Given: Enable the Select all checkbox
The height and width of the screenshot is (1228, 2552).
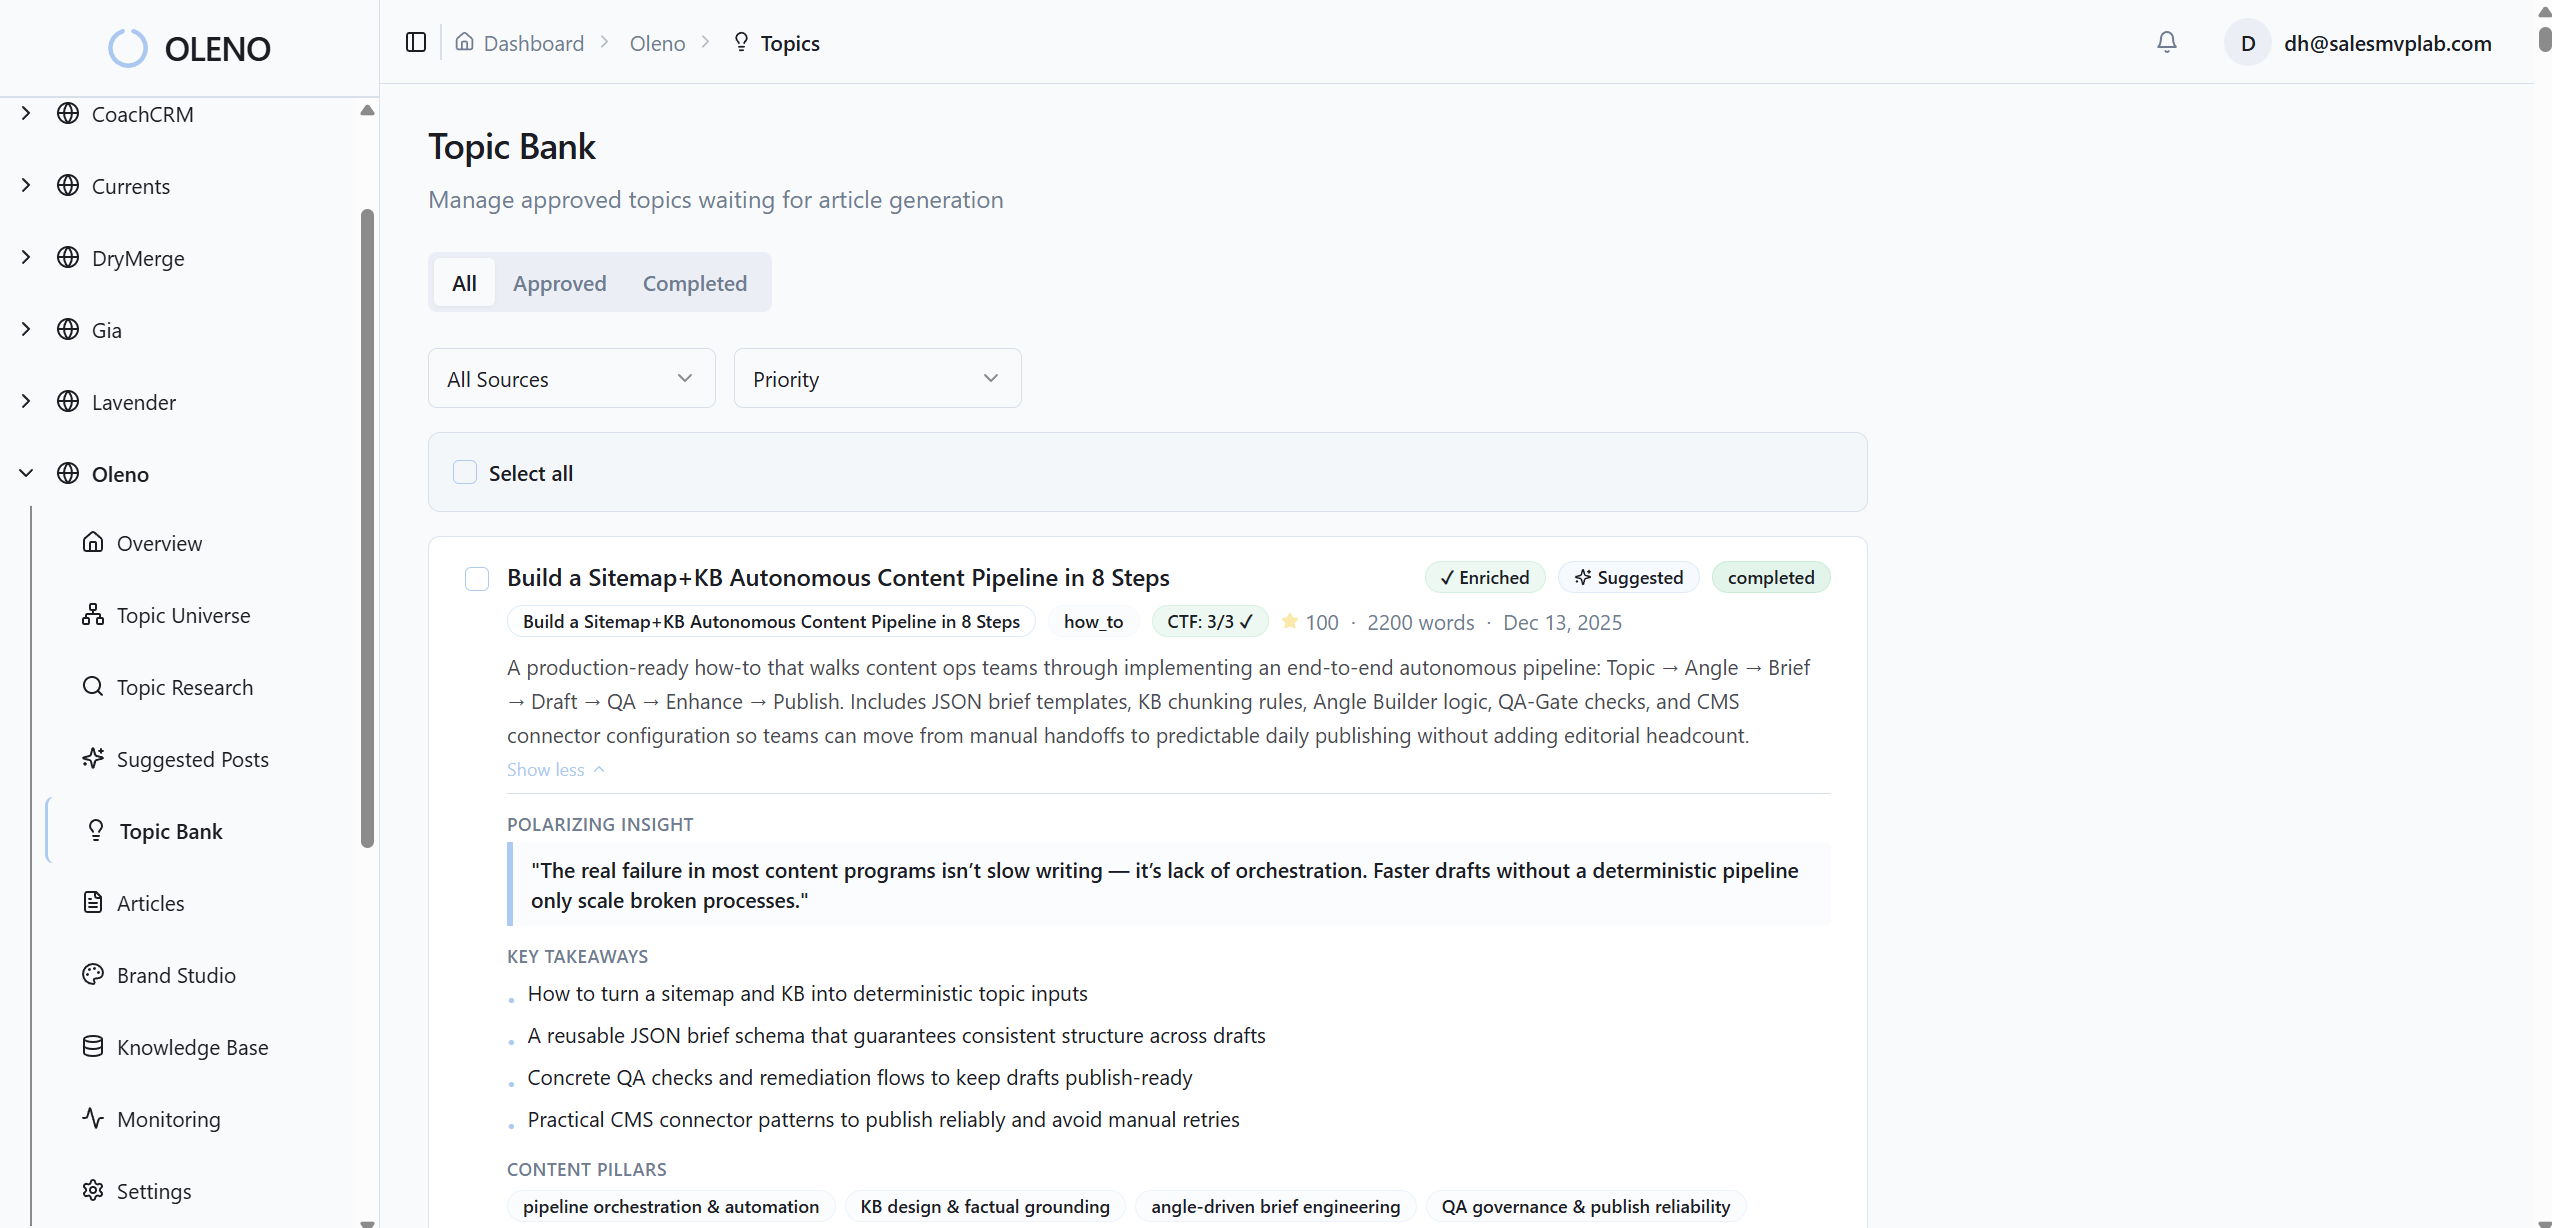Looking at the screenshot, I should [464, 471].
